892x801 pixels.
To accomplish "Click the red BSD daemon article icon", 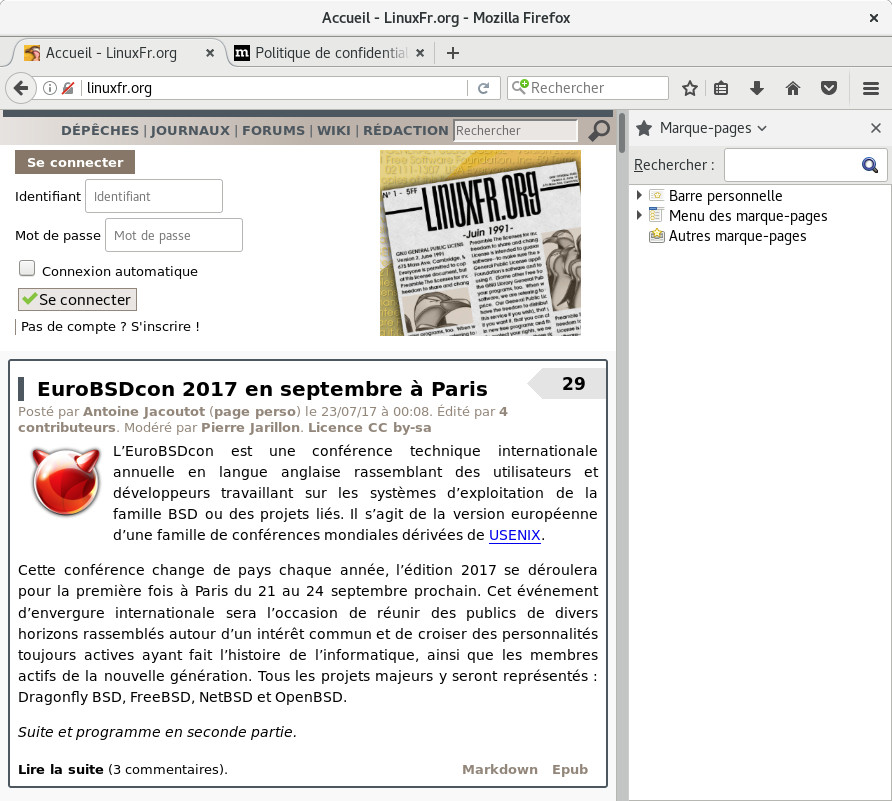I will coord(66,481).
